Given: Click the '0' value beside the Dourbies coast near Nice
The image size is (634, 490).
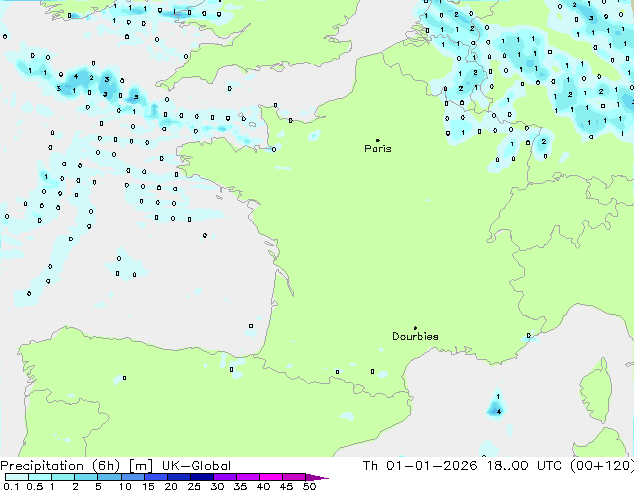Looking at the screenshot, I should click(x=528, y=336).
